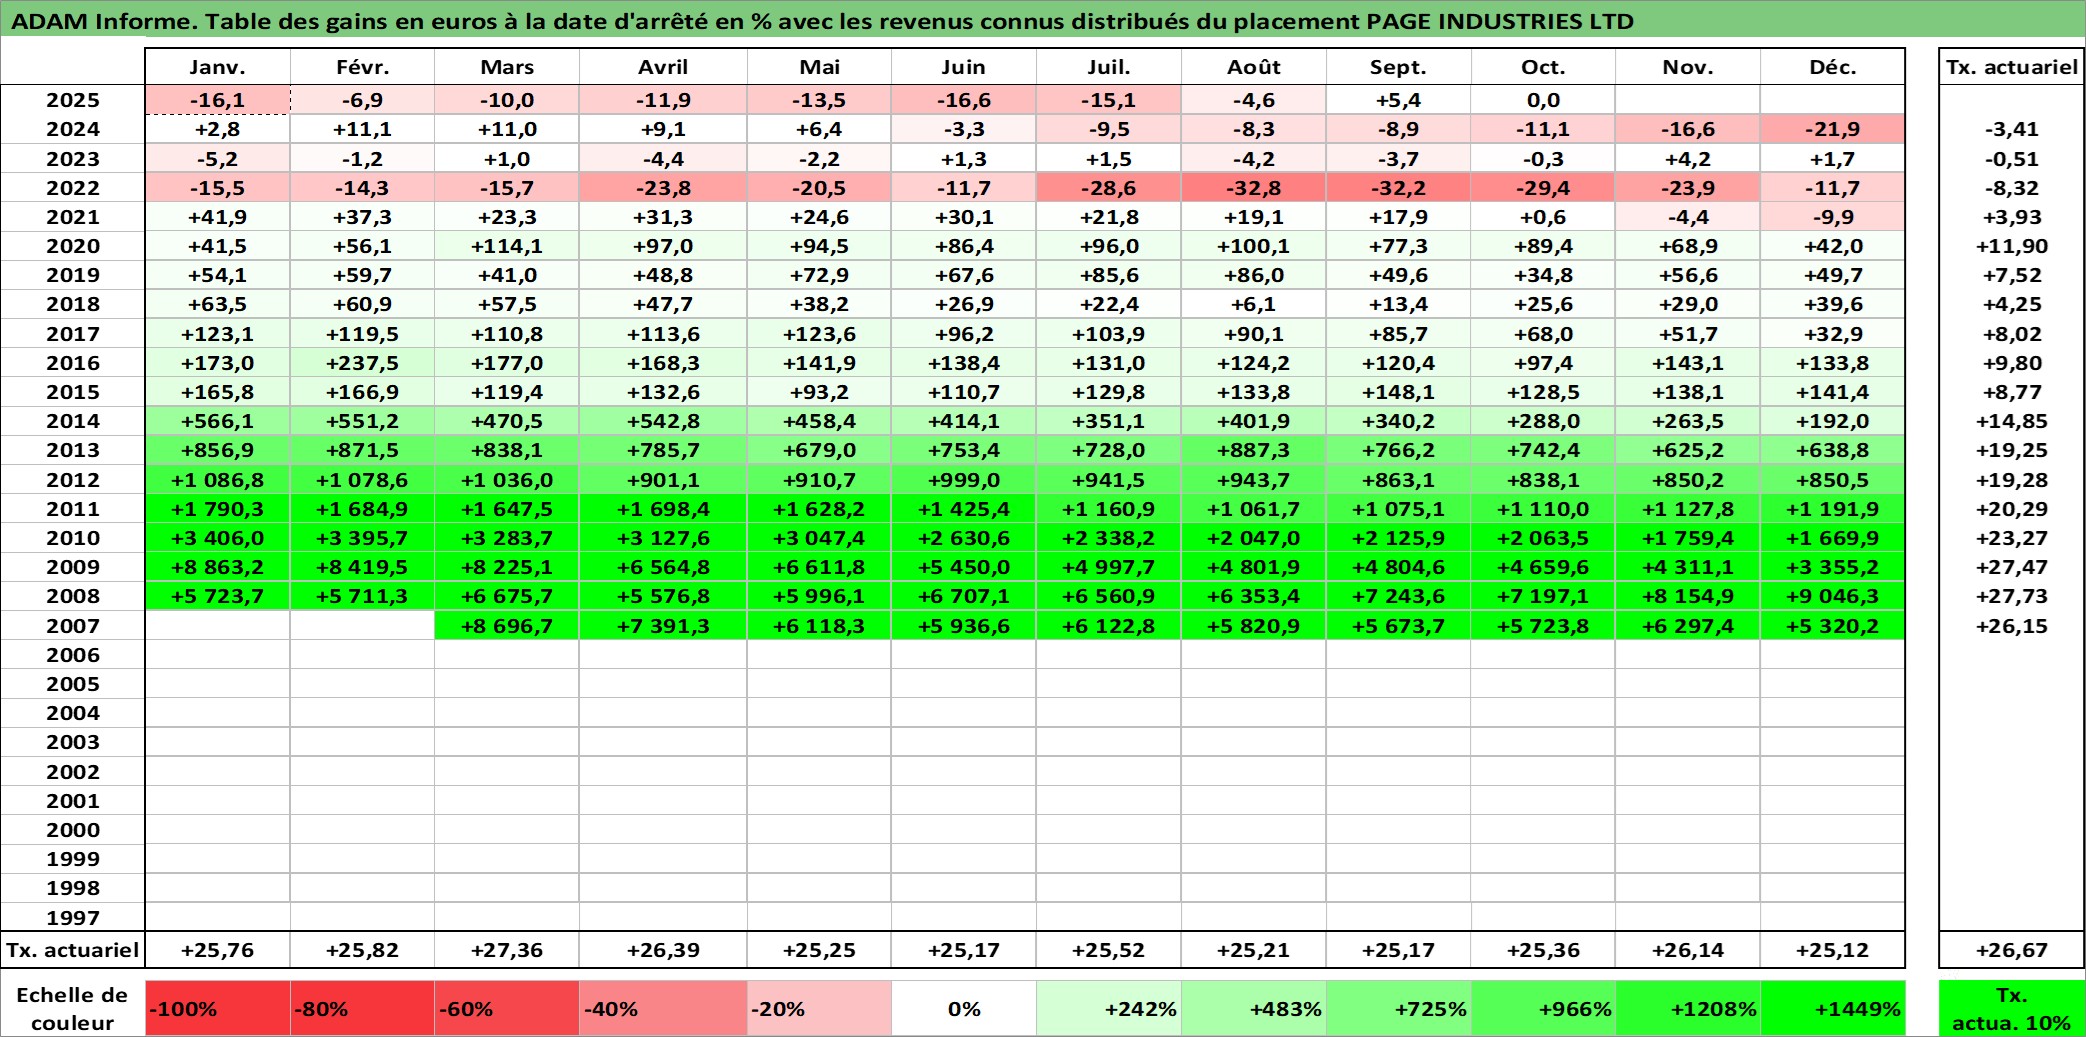Select the 2013 August cell +887,3
2086x1037 pixels.
[1253, 450]
